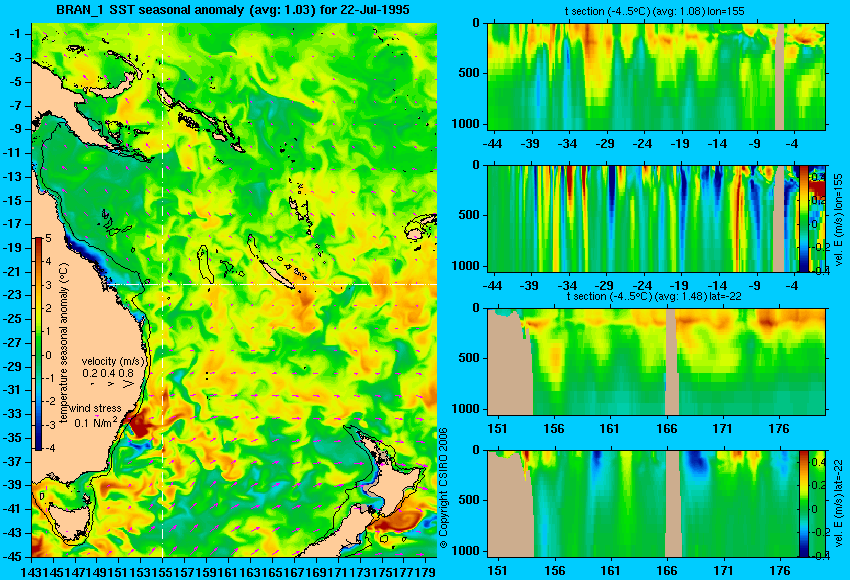Image resolution: width=850 pixels, height=580 pixels.
Task: Click latitude label '-1' on the map's left axis
Action: [14, 34]
